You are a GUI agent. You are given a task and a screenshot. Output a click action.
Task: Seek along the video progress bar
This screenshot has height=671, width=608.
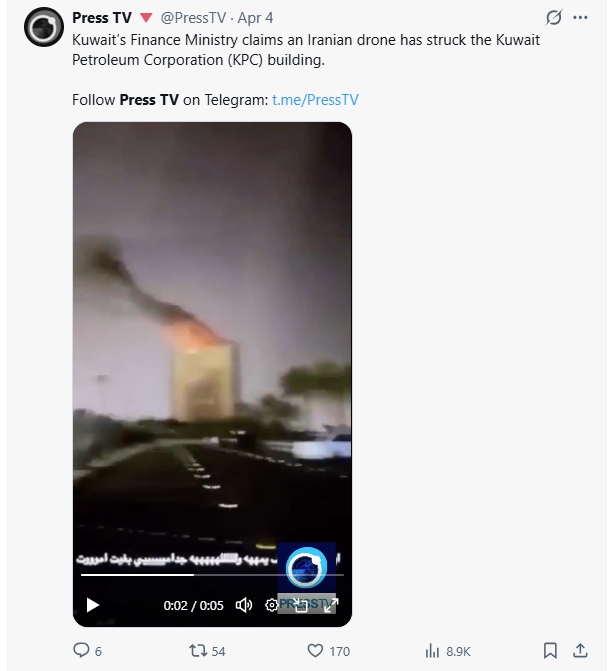click(212, 575)
